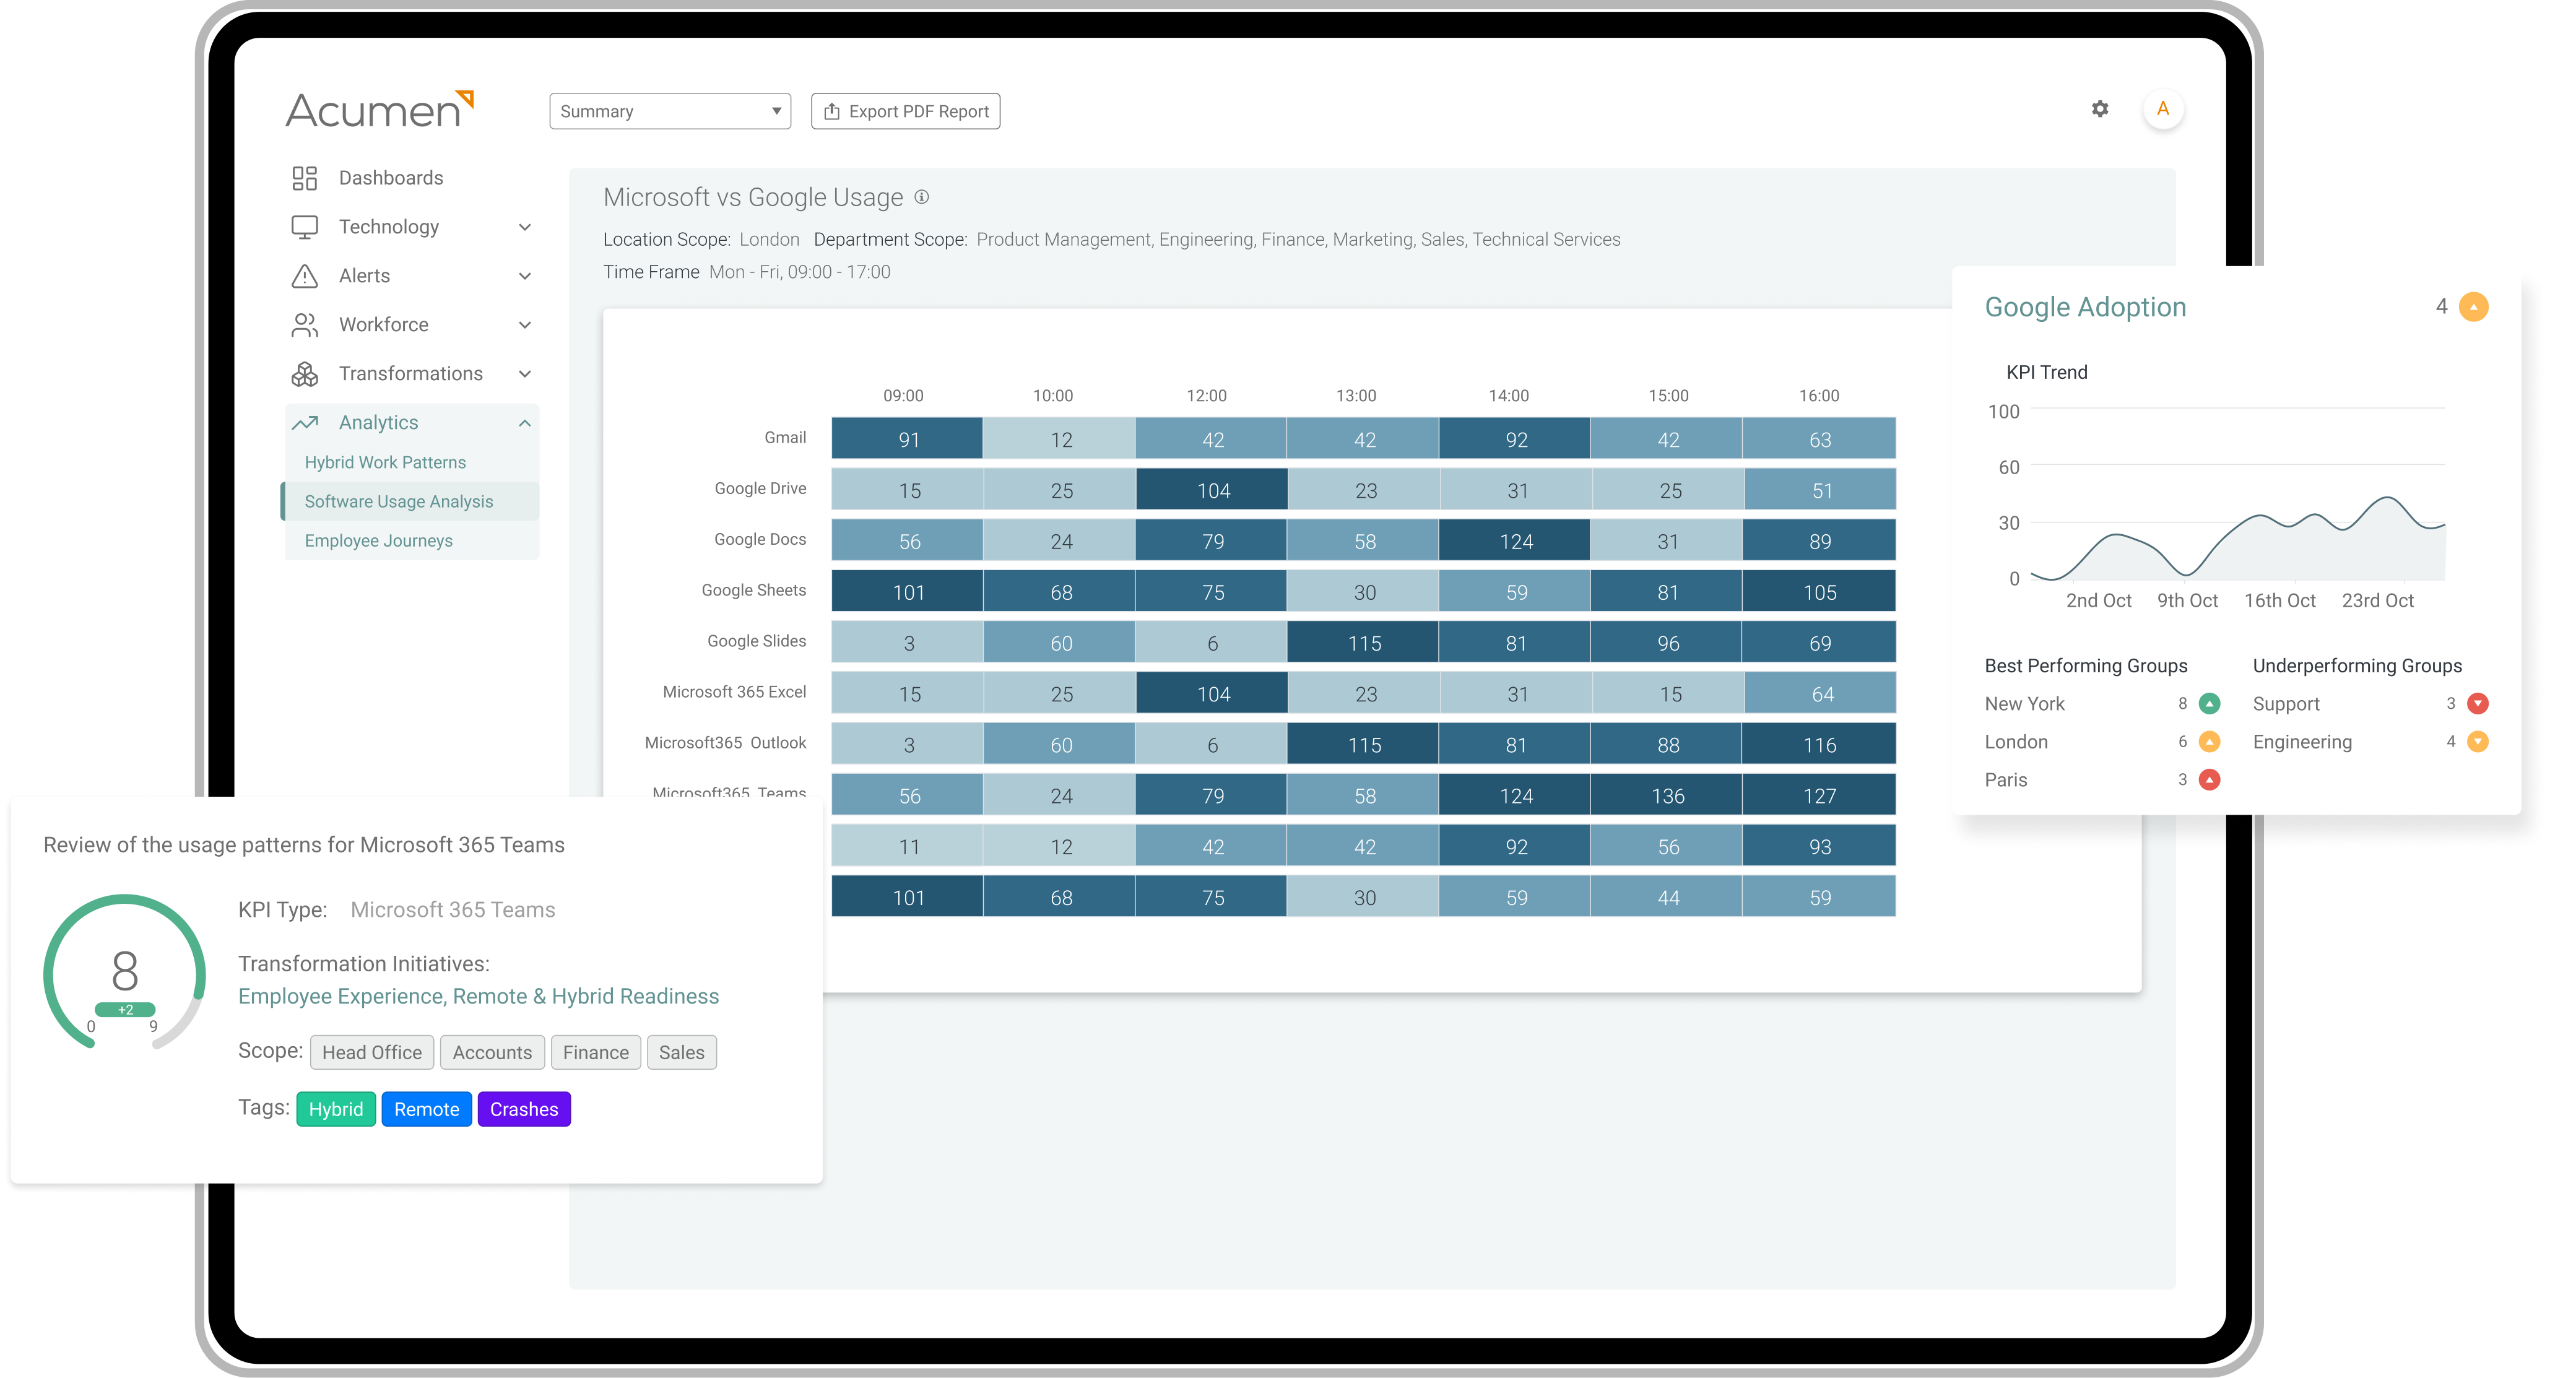The image size is (2576, 1378).
Task: Click Microsoft 365 Excel 16:00 cell showing 64
Action: [x=1820, y=694]
